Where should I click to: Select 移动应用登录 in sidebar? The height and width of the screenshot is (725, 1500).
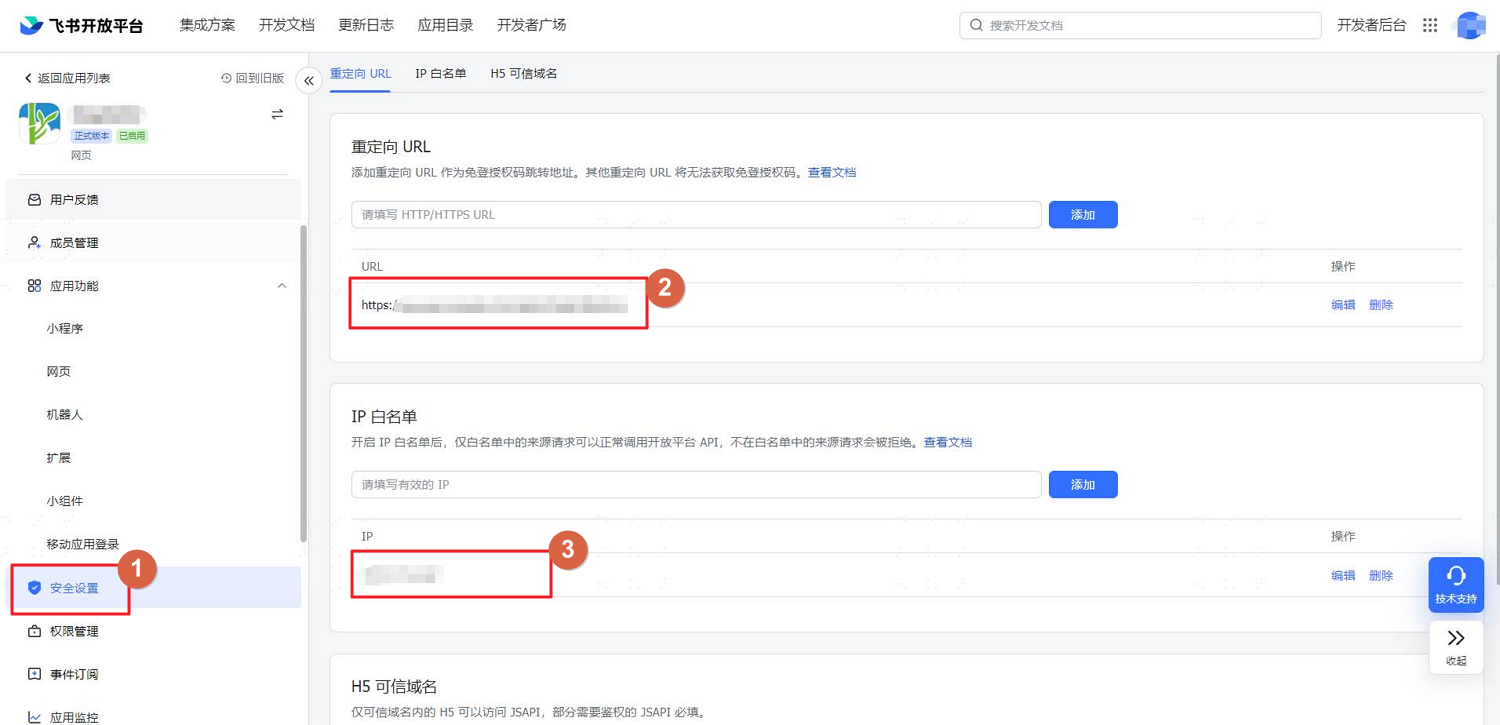coord(82,545)
